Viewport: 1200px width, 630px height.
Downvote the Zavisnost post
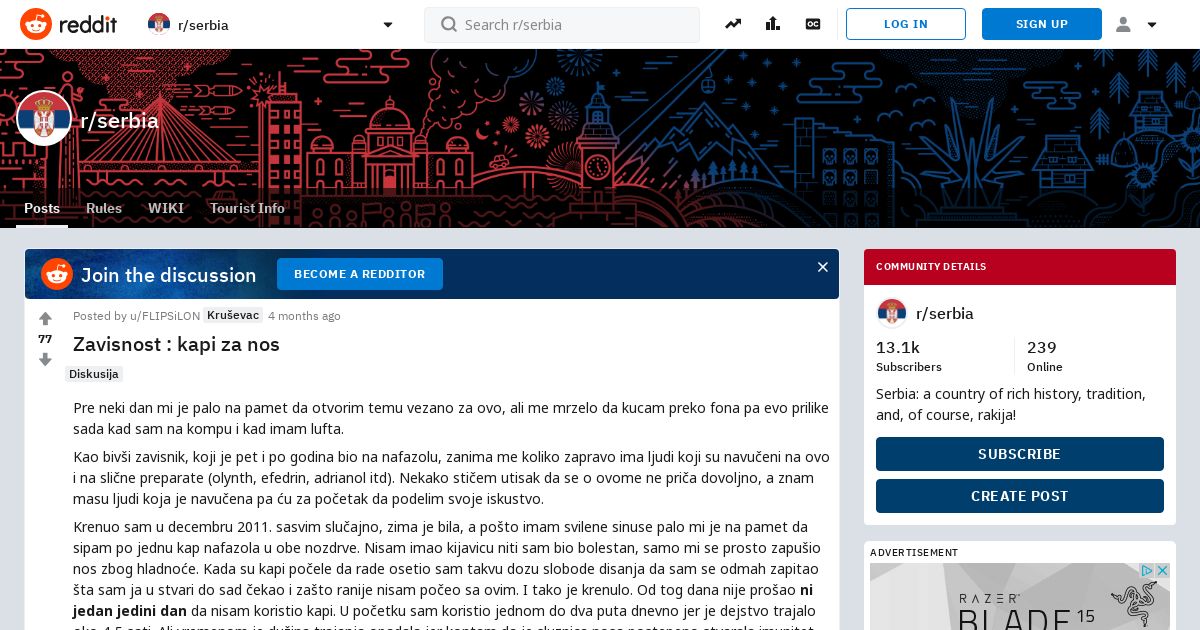(45, 359)
